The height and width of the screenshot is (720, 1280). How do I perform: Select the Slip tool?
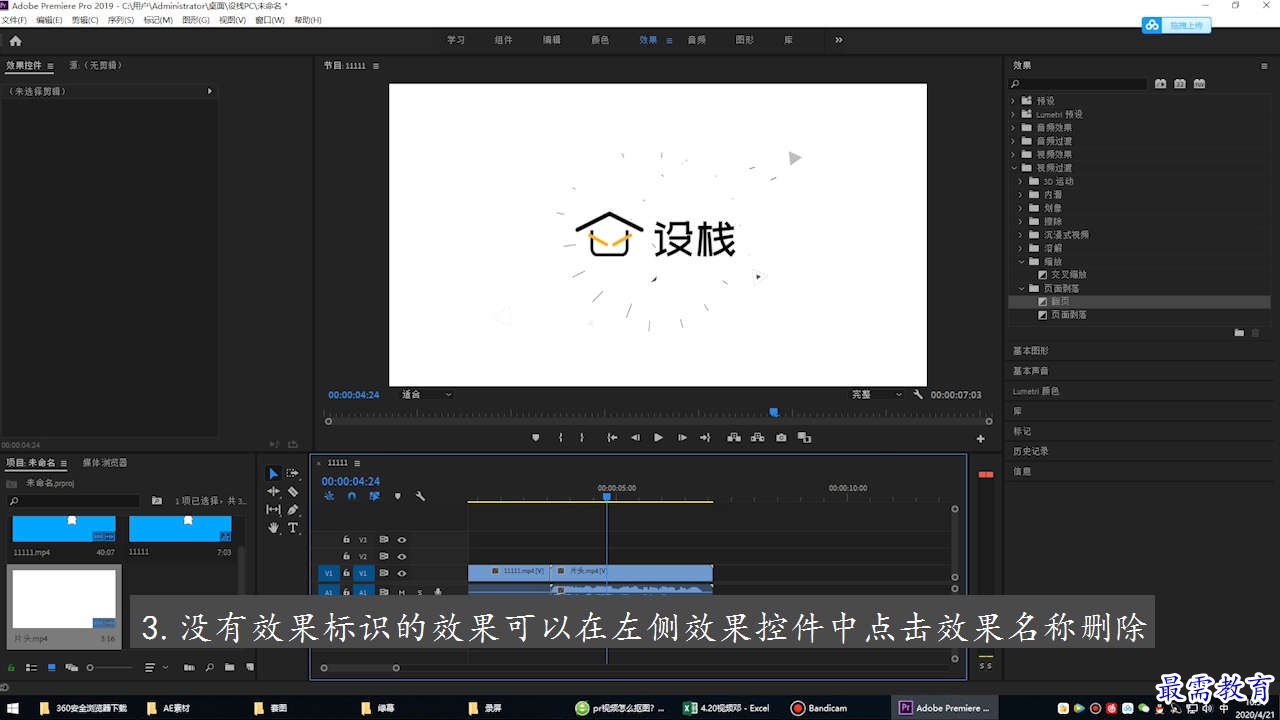pyautogui.click(x=273, y=509)
